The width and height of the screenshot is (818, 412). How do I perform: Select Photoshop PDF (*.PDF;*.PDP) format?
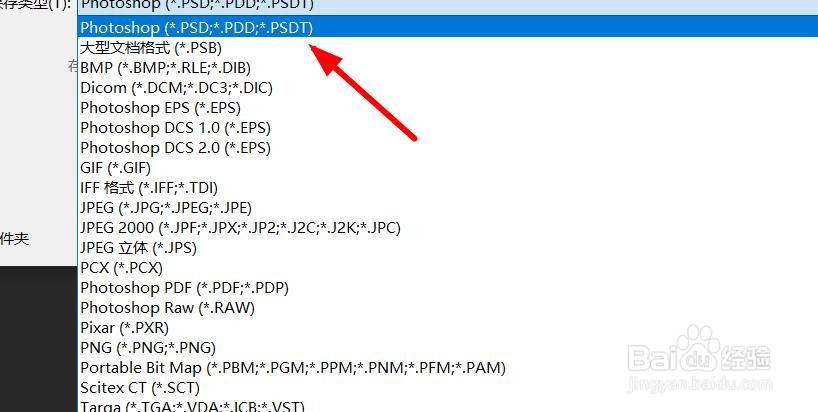pos(448,288)
